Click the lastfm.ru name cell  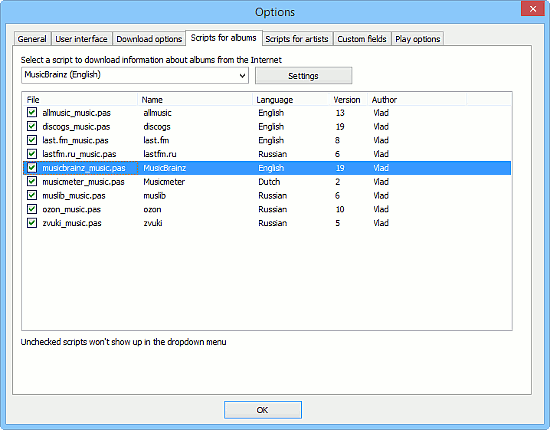(160, 154)
